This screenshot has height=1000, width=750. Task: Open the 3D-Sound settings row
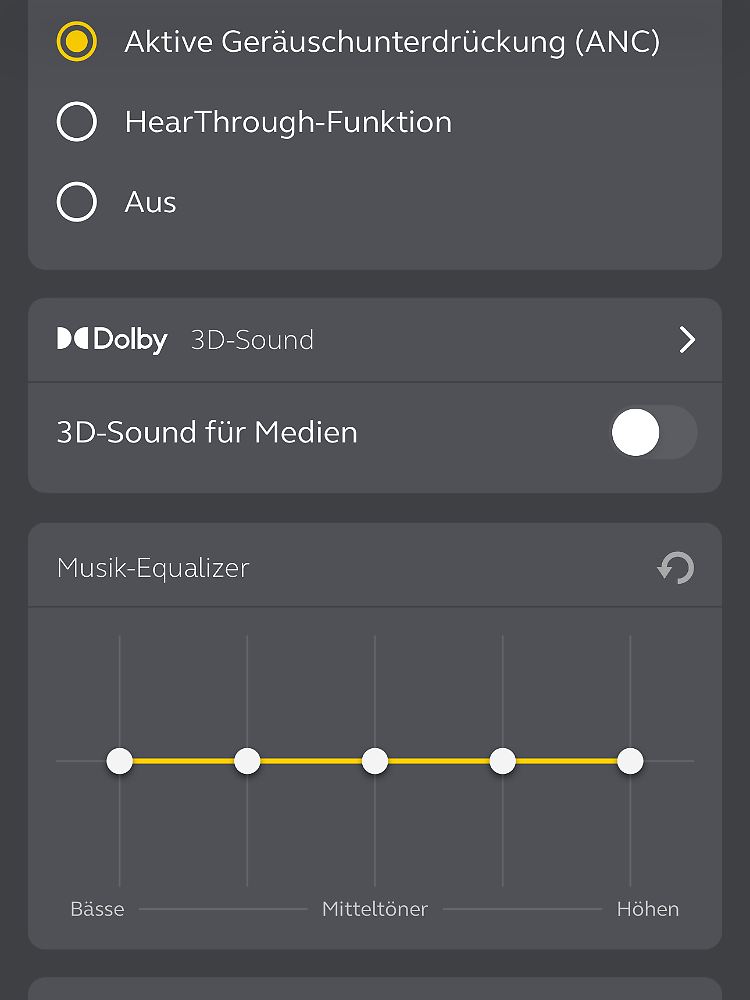point(375,340)
